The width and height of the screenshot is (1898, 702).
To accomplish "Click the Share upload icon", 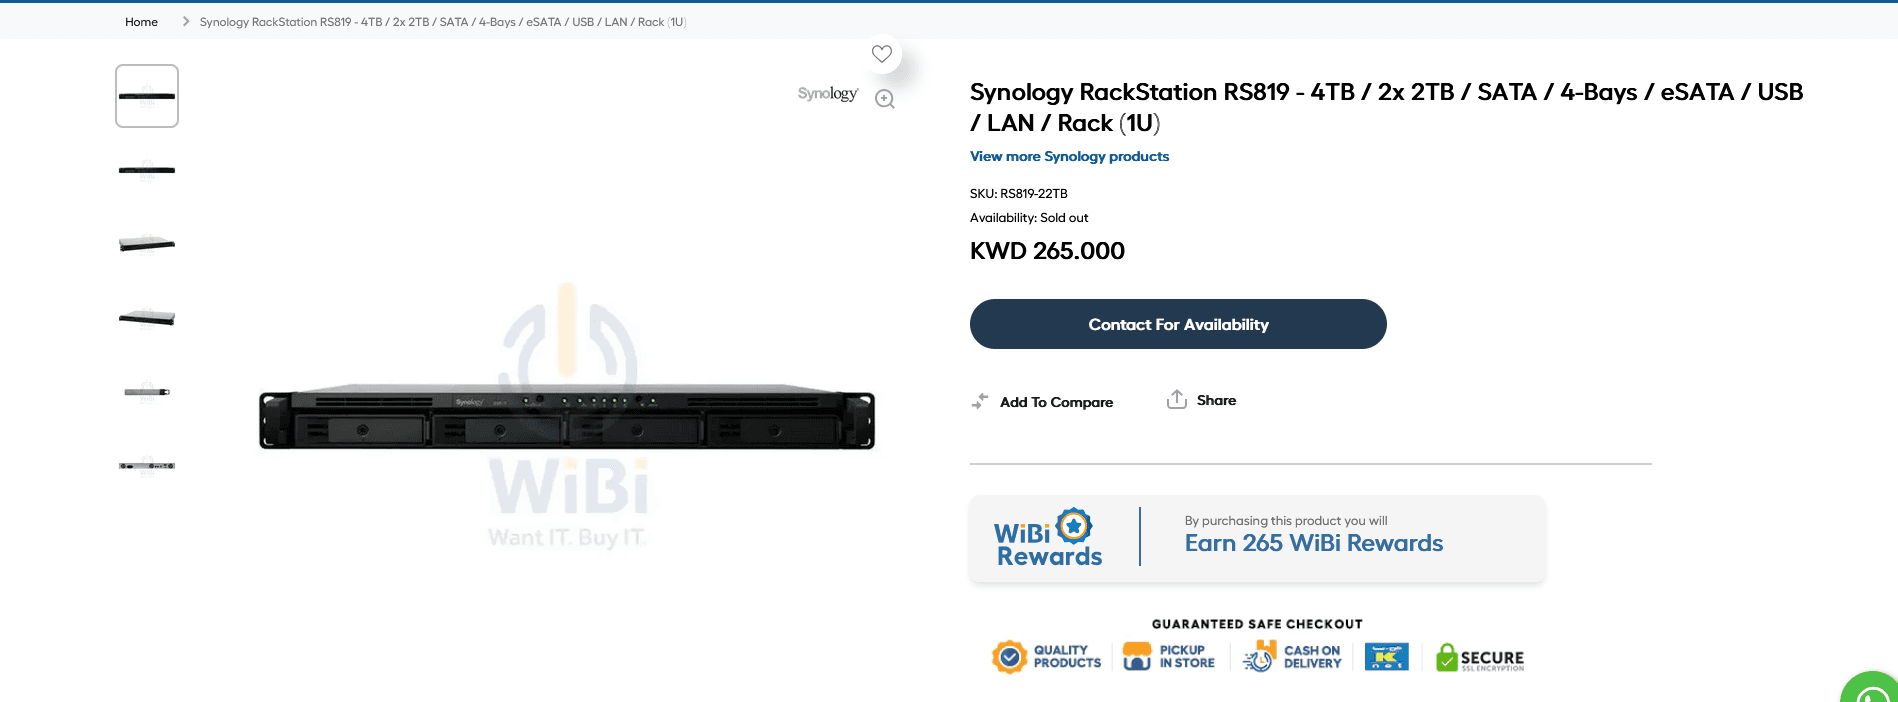I will pyautogui.click(x=1177, y=400).
